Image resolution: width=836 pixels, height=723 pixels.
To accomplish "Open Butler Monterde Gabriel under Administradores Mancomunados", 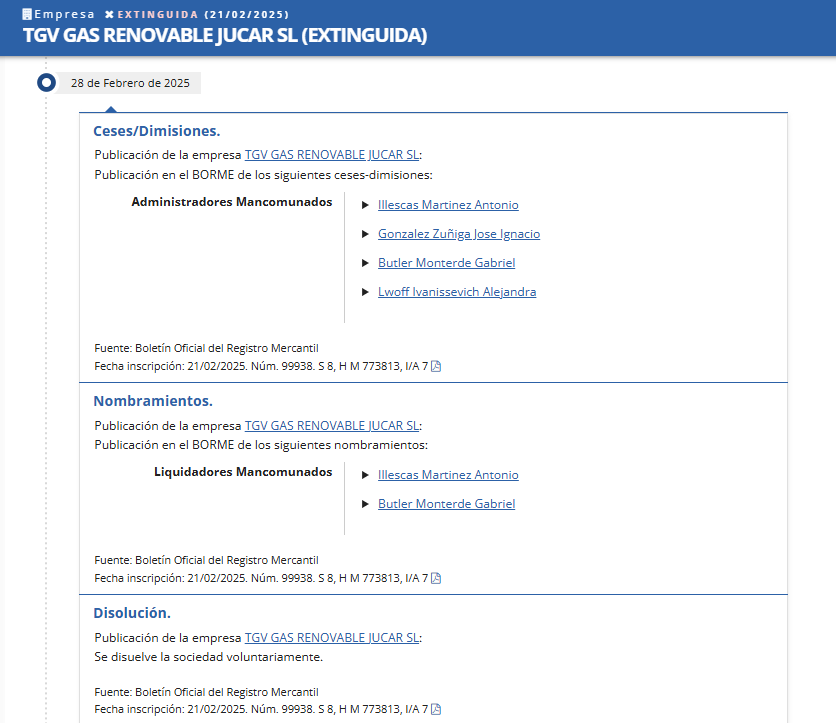I will (x=446, y=263).
